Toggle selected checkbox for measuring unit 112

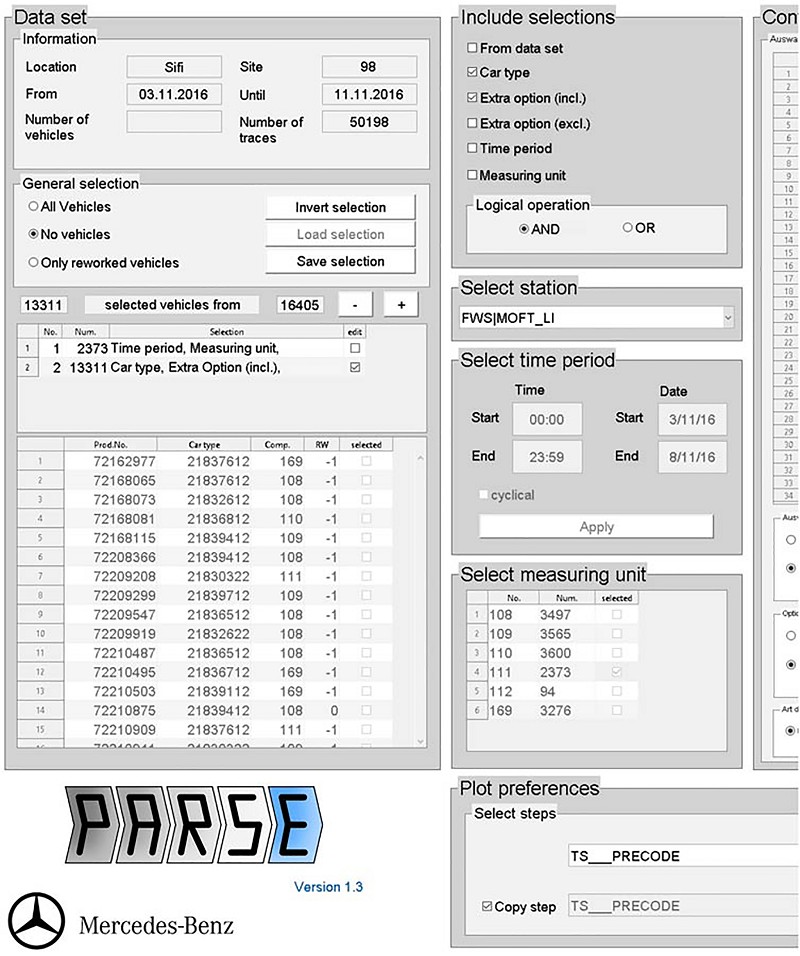pos(616,691)
